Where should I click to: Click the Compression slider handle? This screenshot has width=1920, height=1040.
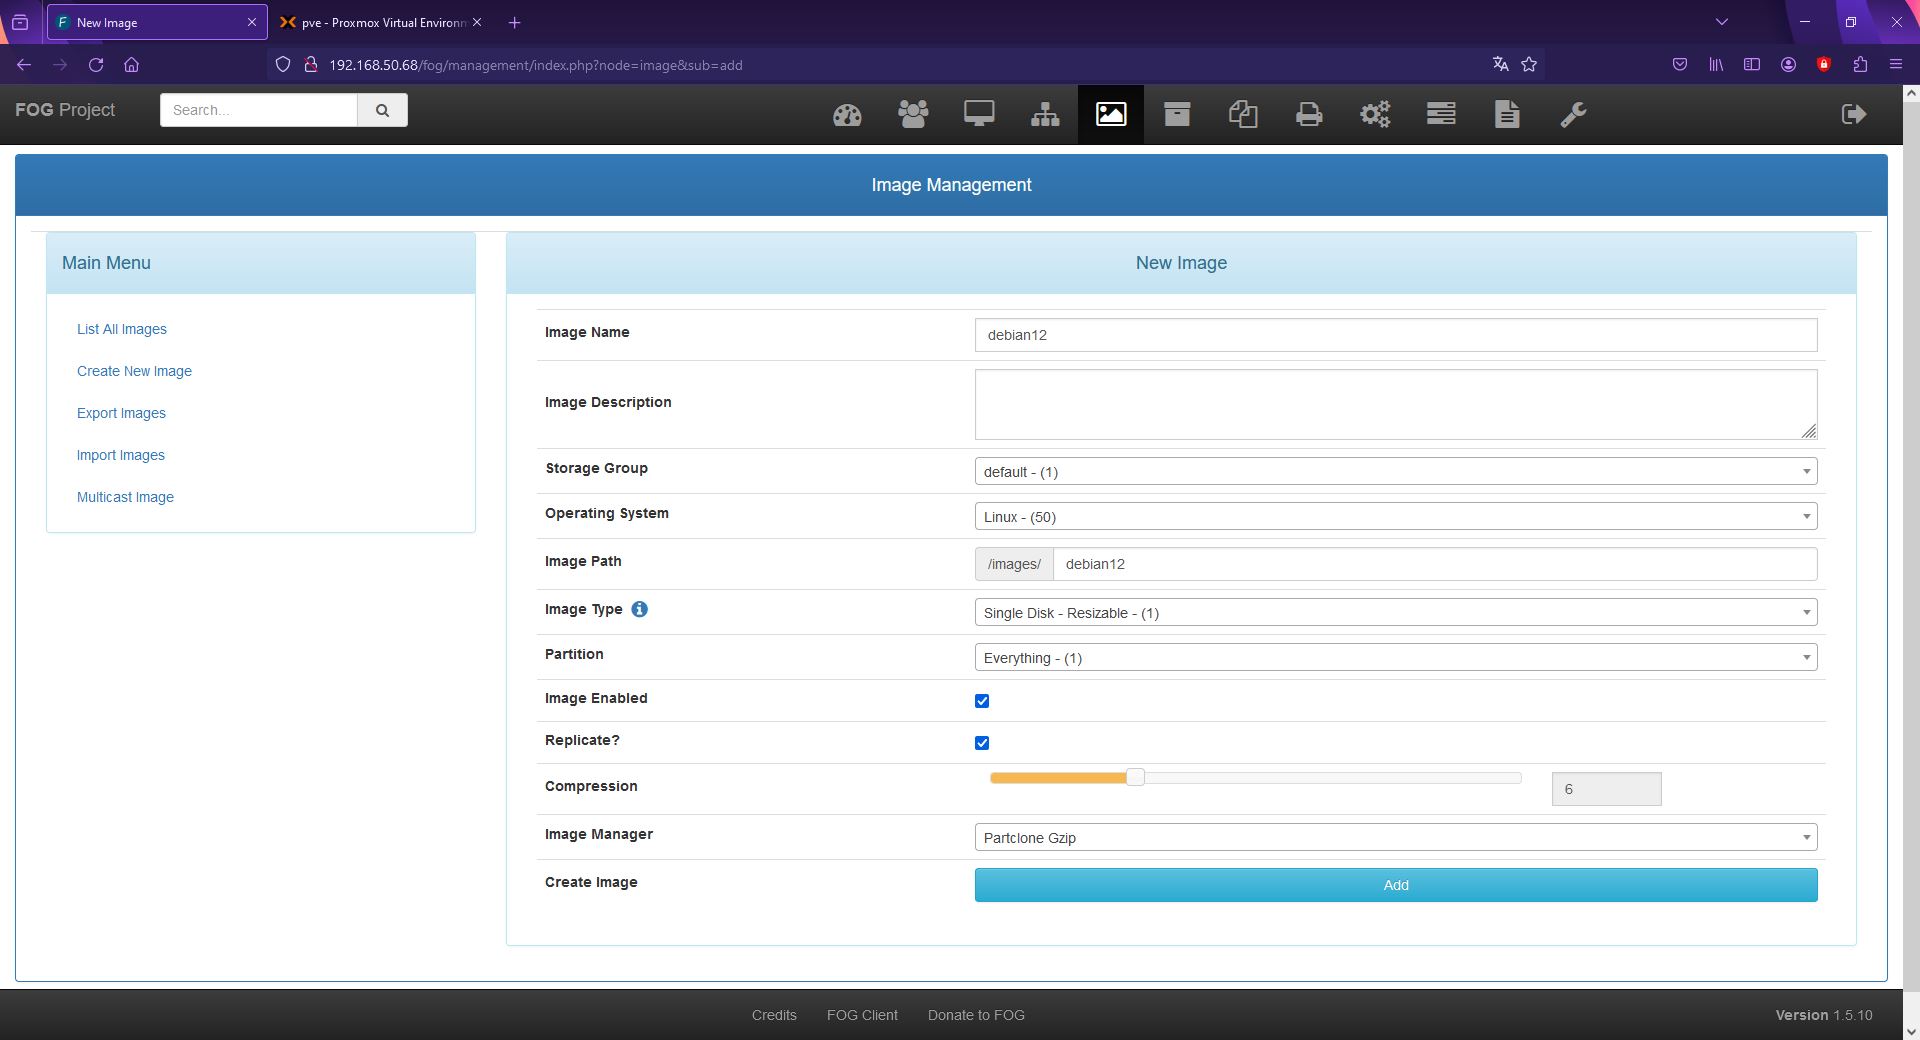click(x=1134, y=777)
